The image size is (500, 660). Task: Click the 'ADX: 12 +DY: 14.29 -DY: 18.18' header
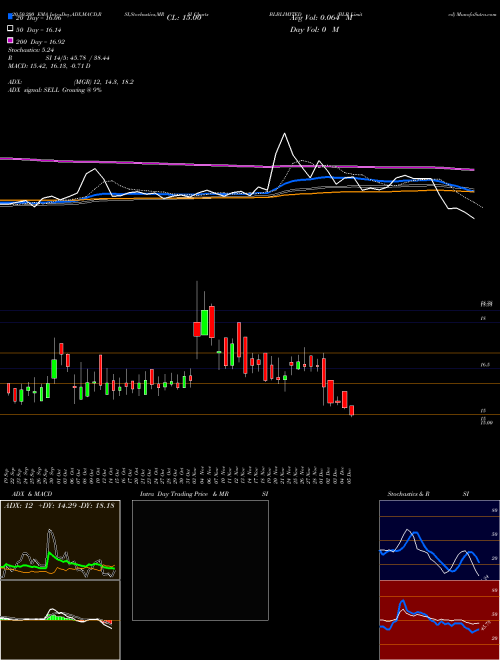(x=59, y=505)
